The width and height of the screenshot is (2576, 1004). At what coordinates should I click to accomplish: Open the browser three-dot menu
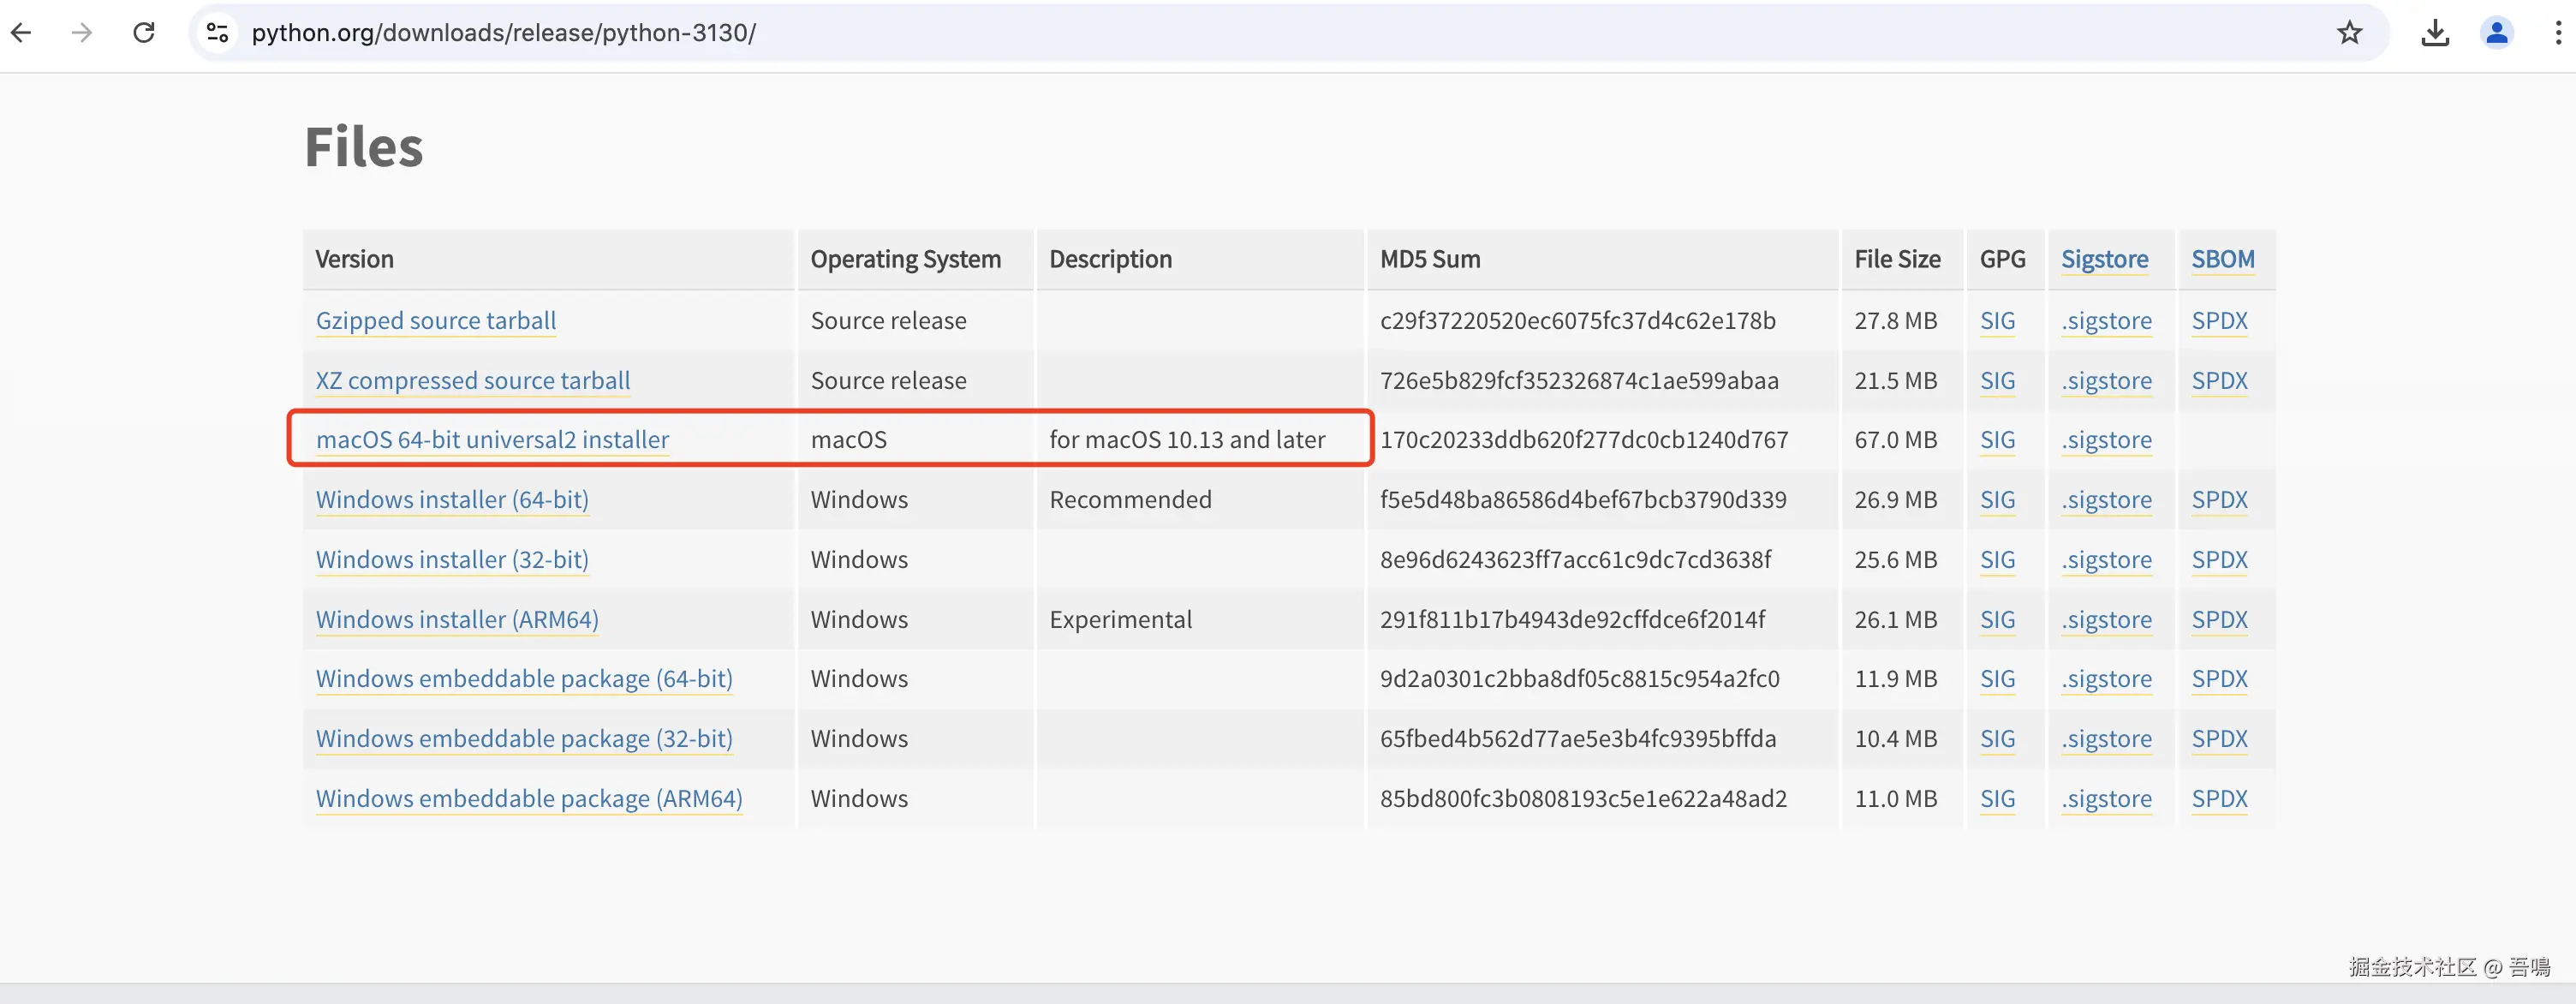[x=2558, y=33]
